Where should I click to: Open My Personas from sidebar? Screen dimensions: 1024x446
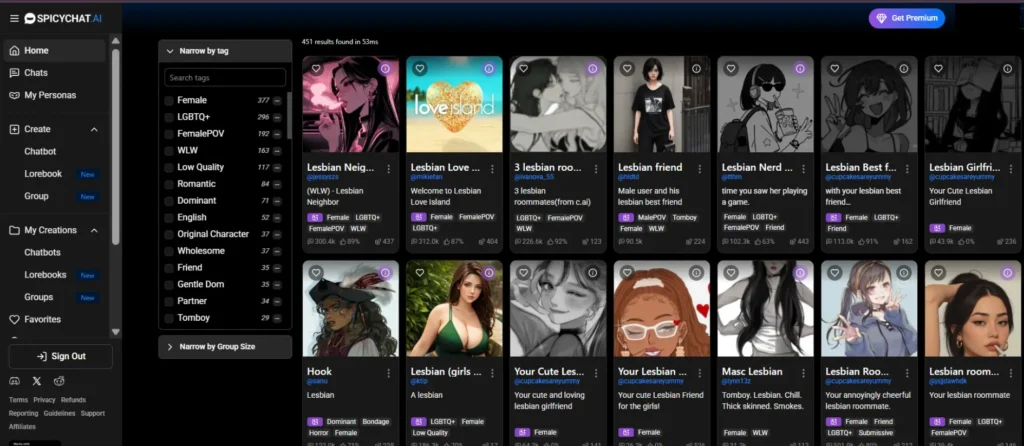[49, 95]
